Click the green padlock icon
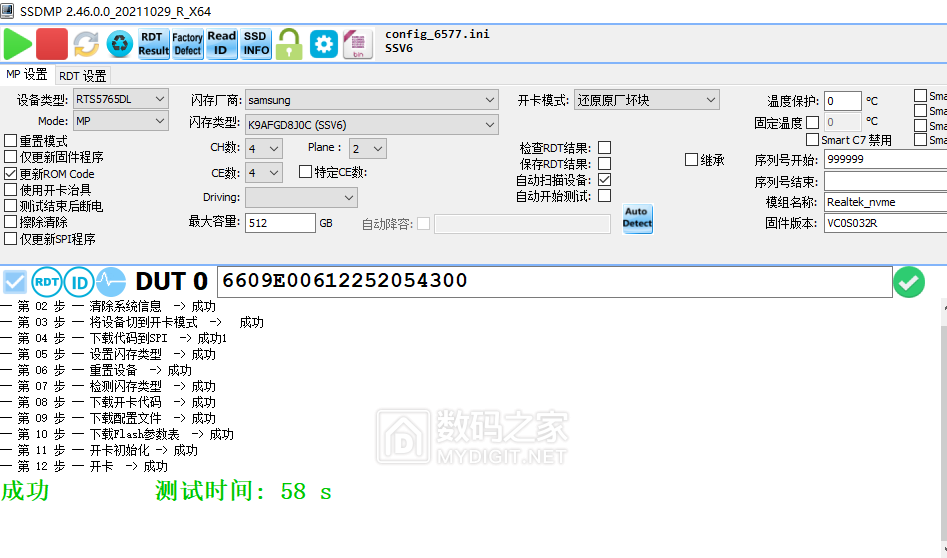947x558 pixels. pyautogui.click(x=290, y=43)
